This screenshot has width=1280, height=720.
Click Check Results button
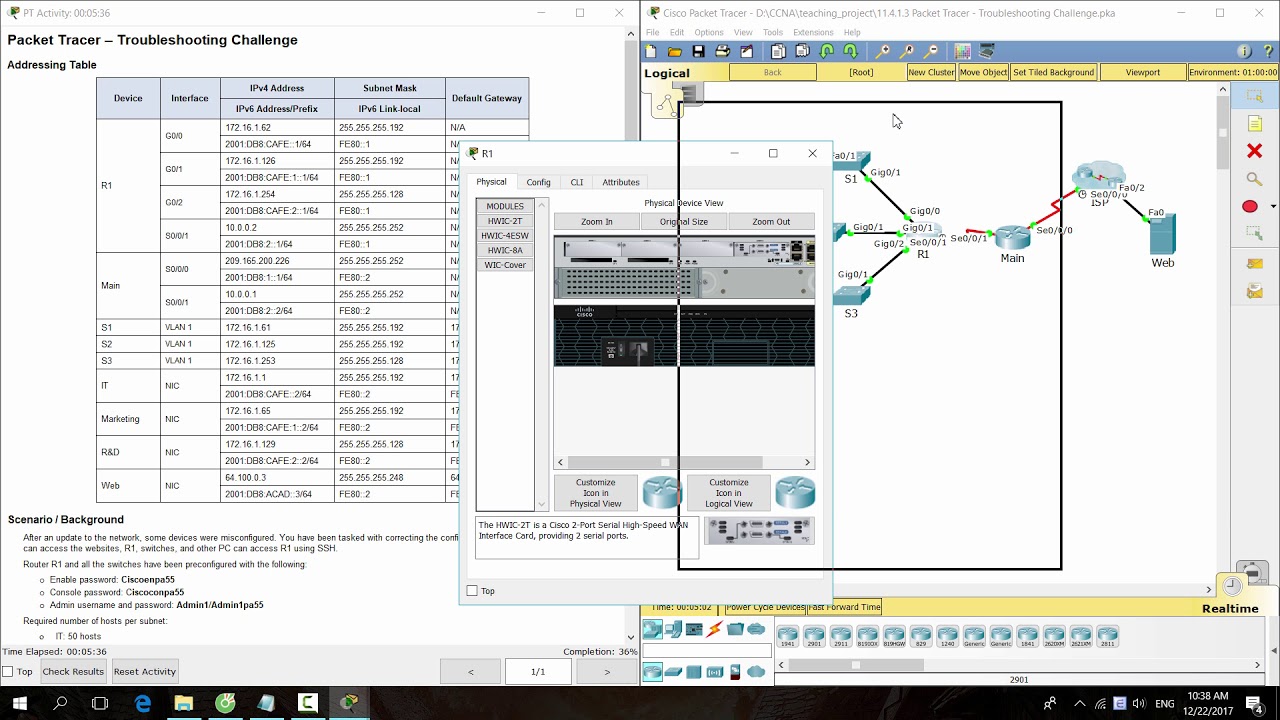[x=73, y=672]
